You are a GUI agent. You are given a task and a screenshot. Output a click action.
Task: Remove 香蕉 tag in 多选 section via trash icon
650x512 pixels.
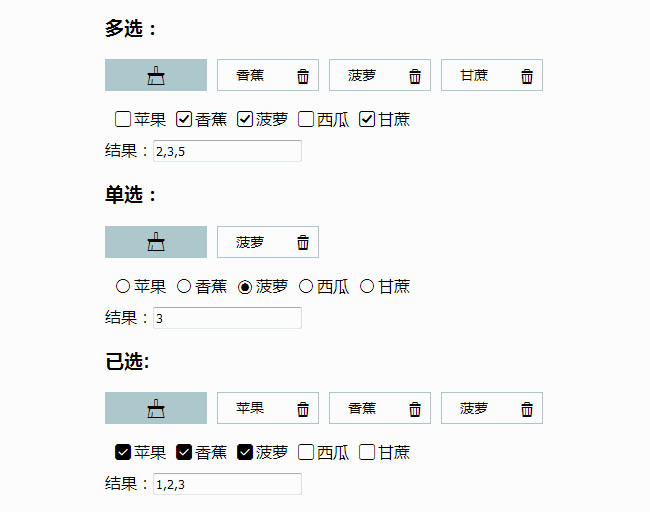303,76
